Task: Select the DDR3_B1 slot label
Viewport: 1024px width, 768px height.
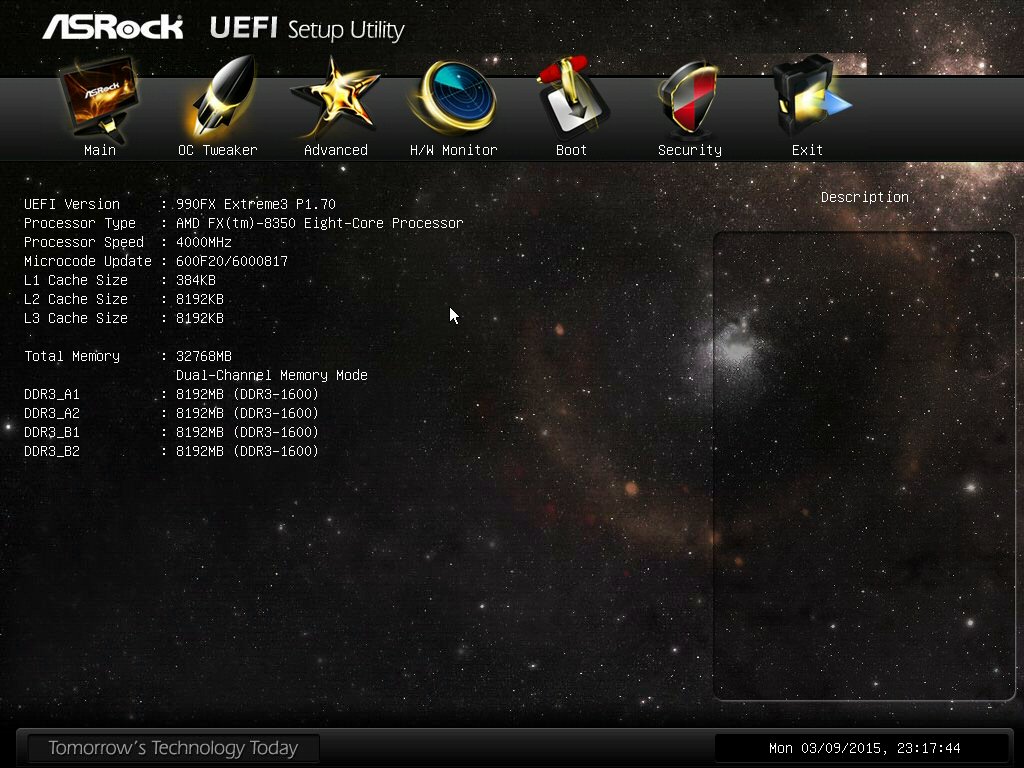Action: tap(52, 432)
